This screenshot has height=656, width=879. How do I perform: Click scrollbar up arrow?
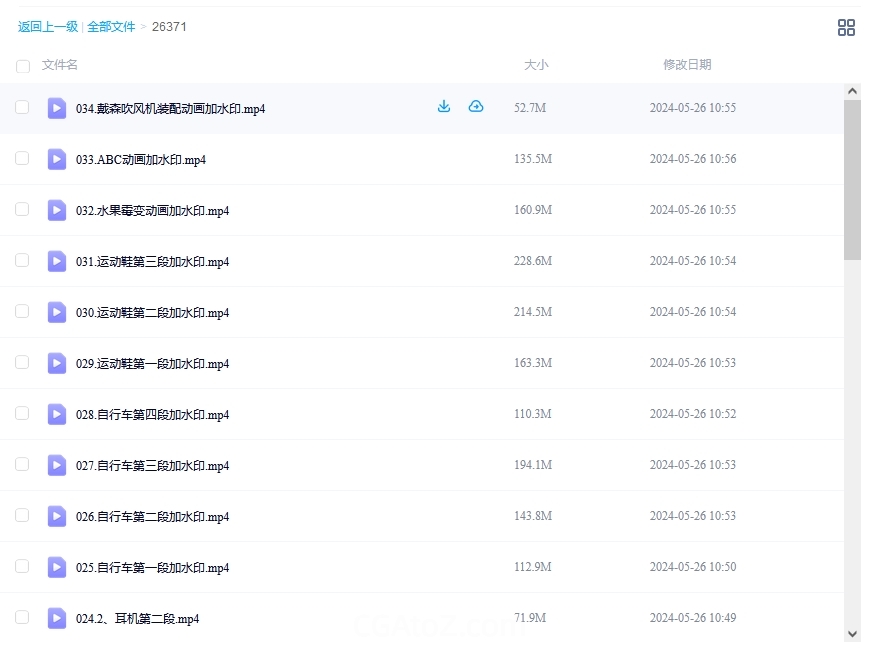point(852,91)
